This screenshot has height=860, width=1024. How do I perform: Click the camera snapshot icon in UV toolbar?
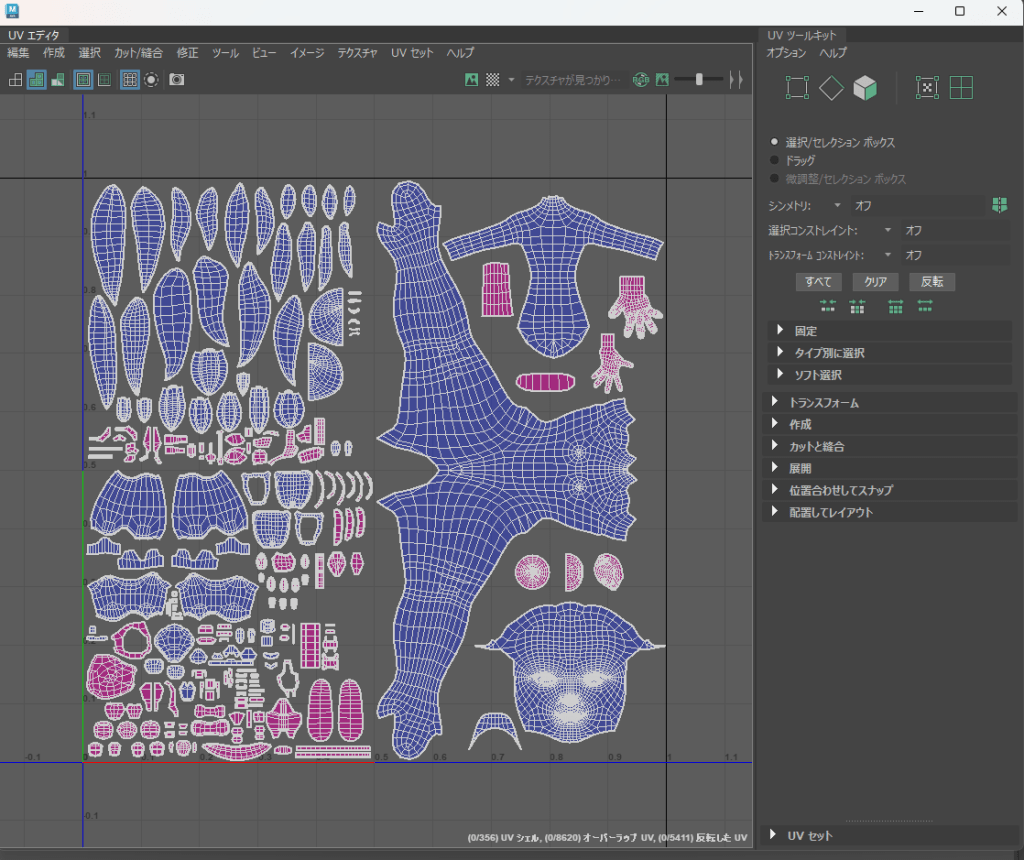click(177, 80)
